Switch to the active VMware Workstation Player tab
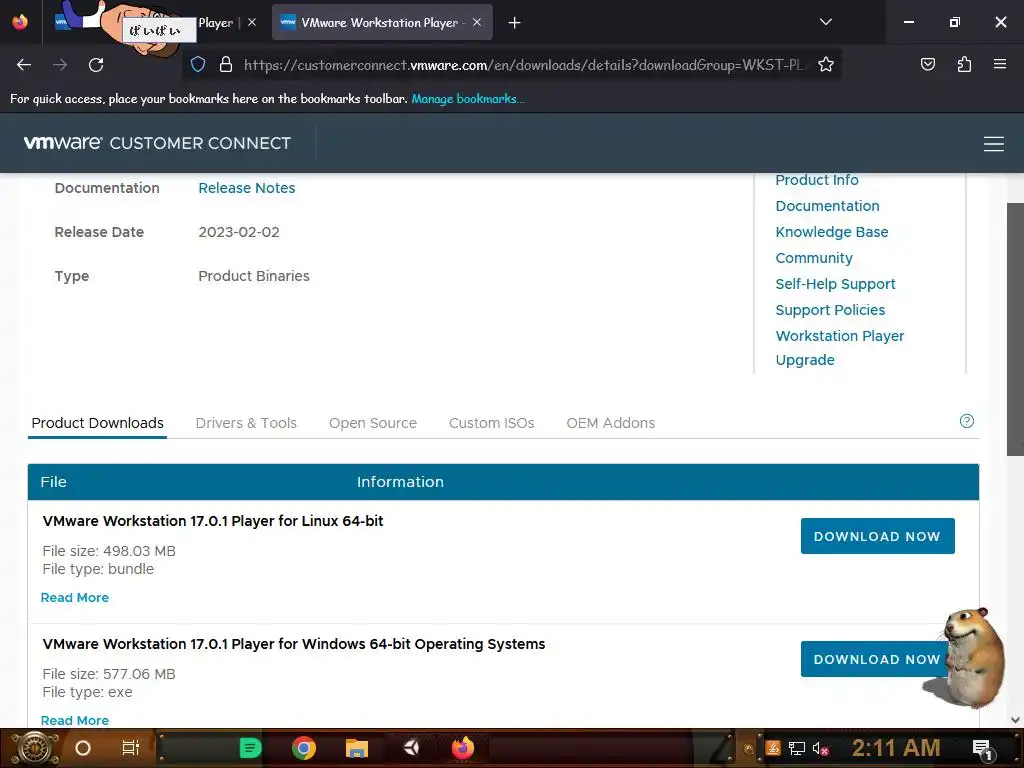The image size is (1024, 768). (382, 23)
